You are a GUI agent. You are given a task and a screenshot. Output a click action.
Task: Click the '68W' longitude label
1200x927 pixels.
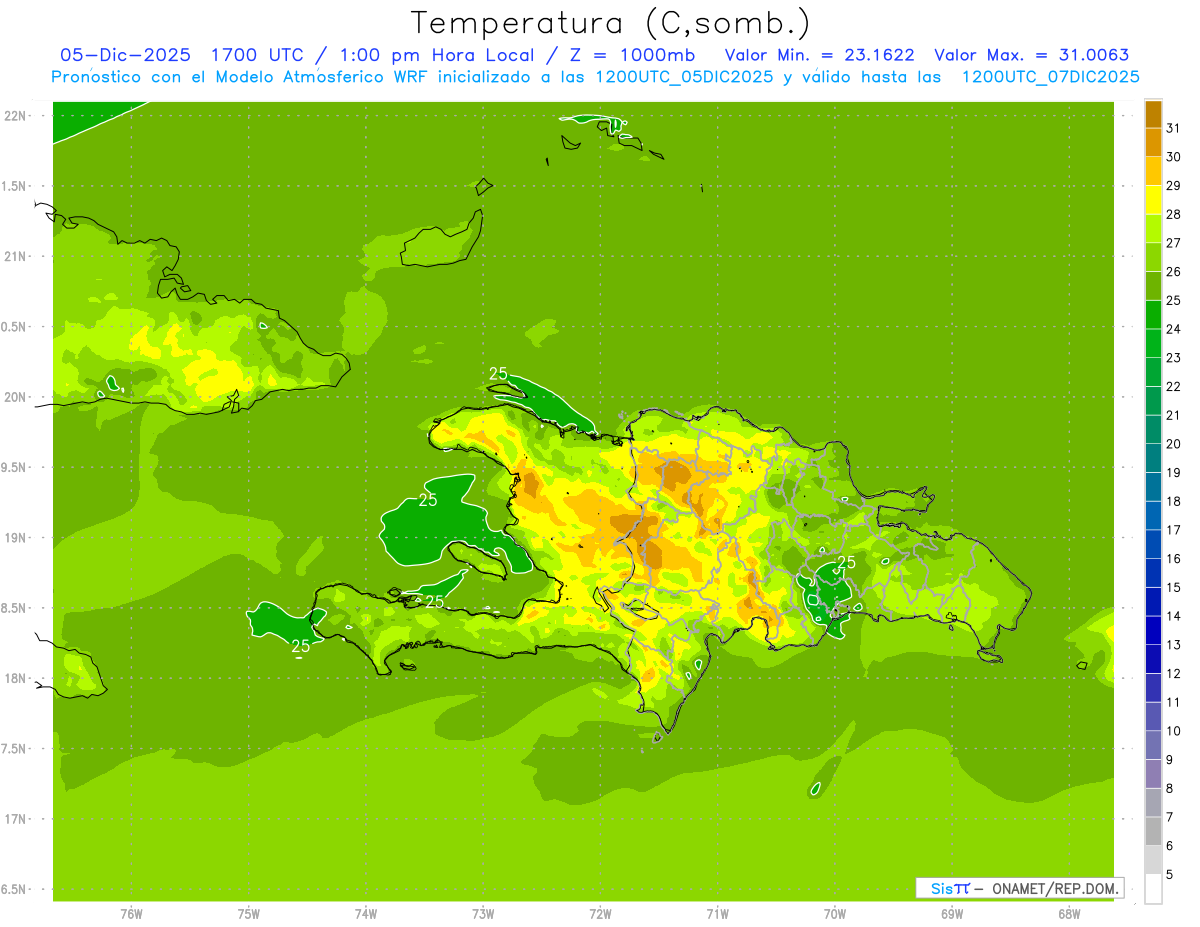point(1069,913)
